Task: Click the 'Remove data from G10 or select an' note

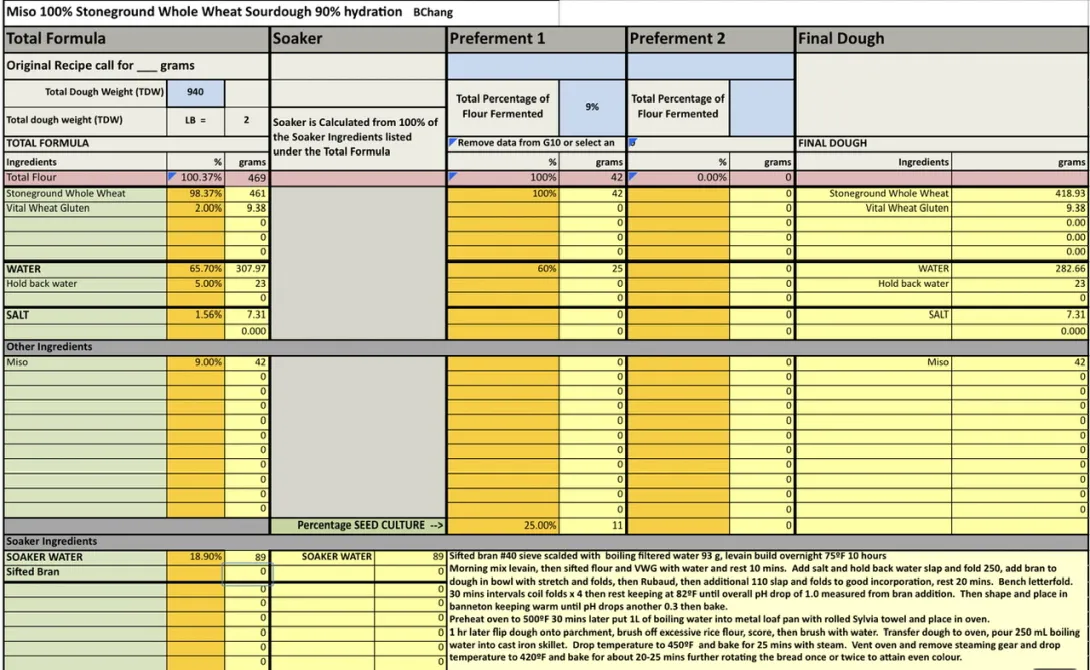Action: pos(536,143)
